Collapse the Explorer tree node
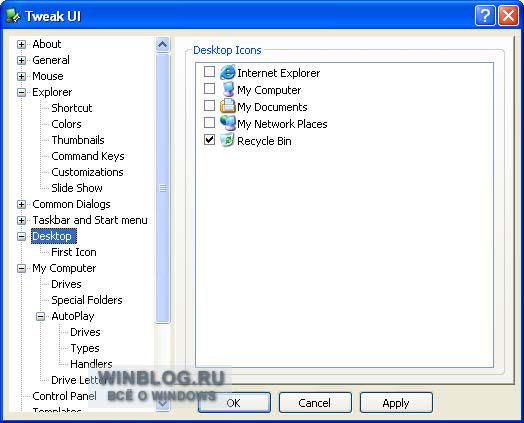 pos(21,93)
